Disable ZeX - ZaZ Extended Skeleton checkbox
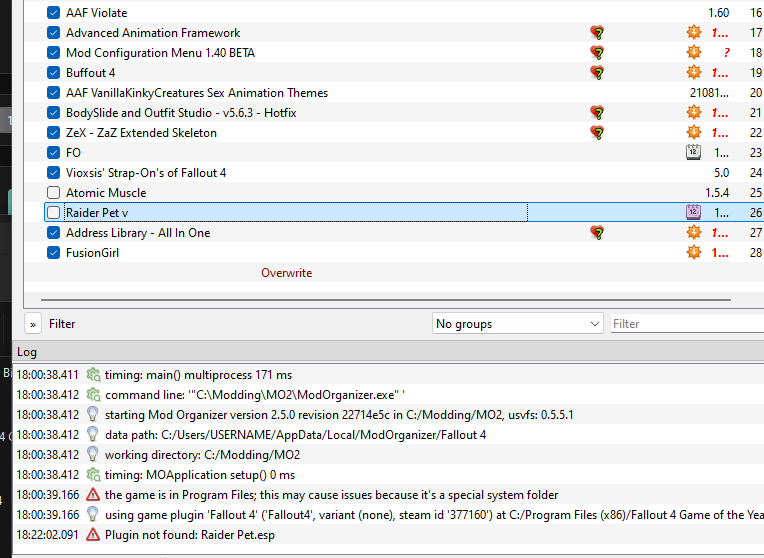 54,133
